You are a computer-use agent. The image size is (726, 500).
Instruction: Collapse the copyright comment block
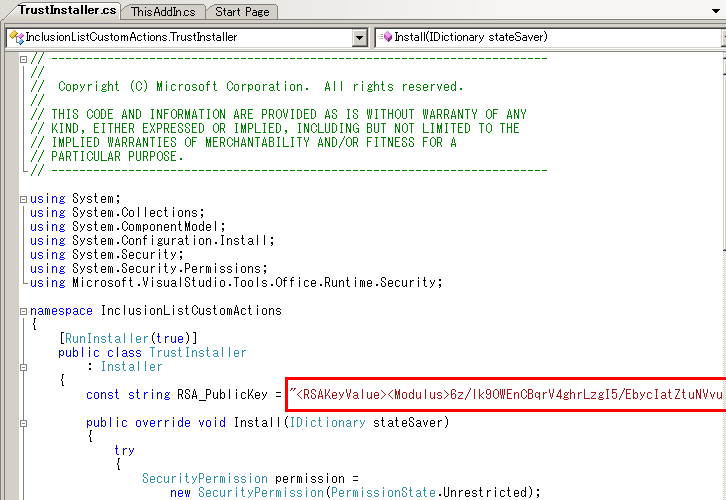pos(24,59)
